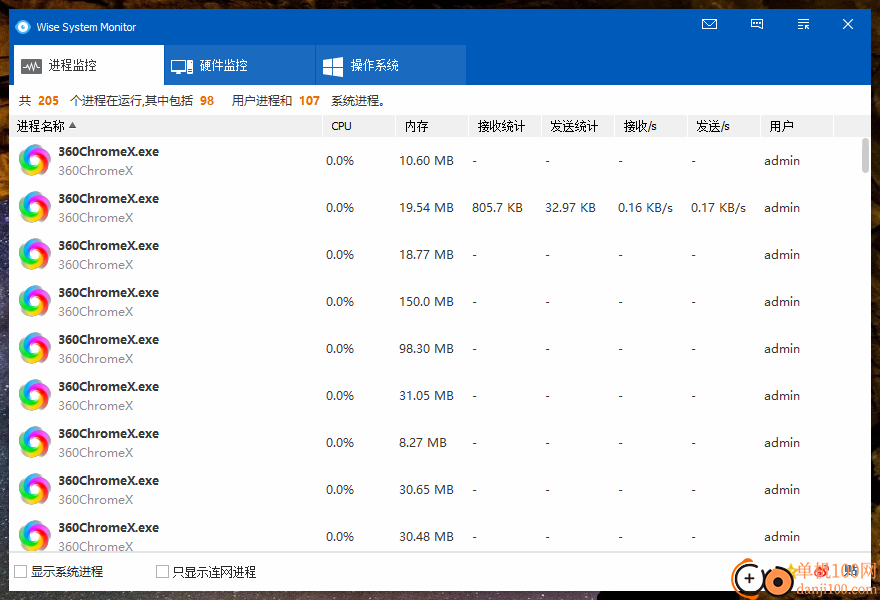Click the hardware monitor computer icon
Viewport: 880px width, 600px height.
(x=182, y=67)
